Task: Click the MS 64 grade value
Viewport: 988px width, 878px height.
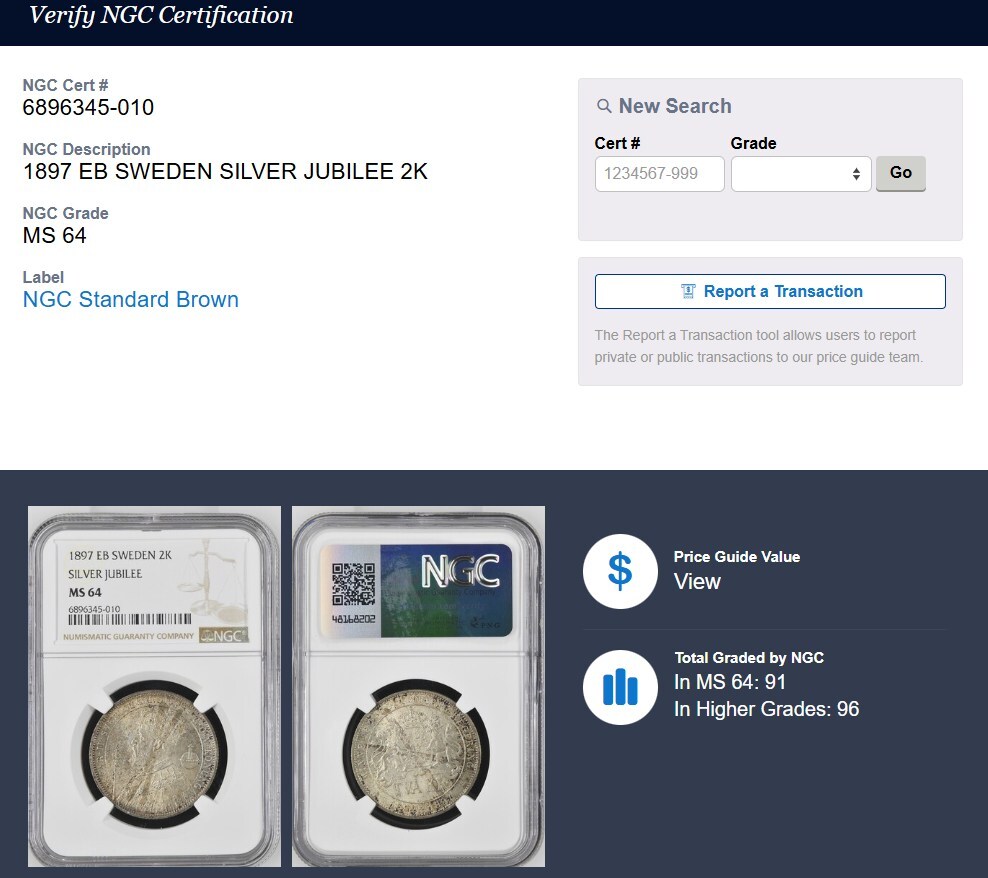Action: 55,236
